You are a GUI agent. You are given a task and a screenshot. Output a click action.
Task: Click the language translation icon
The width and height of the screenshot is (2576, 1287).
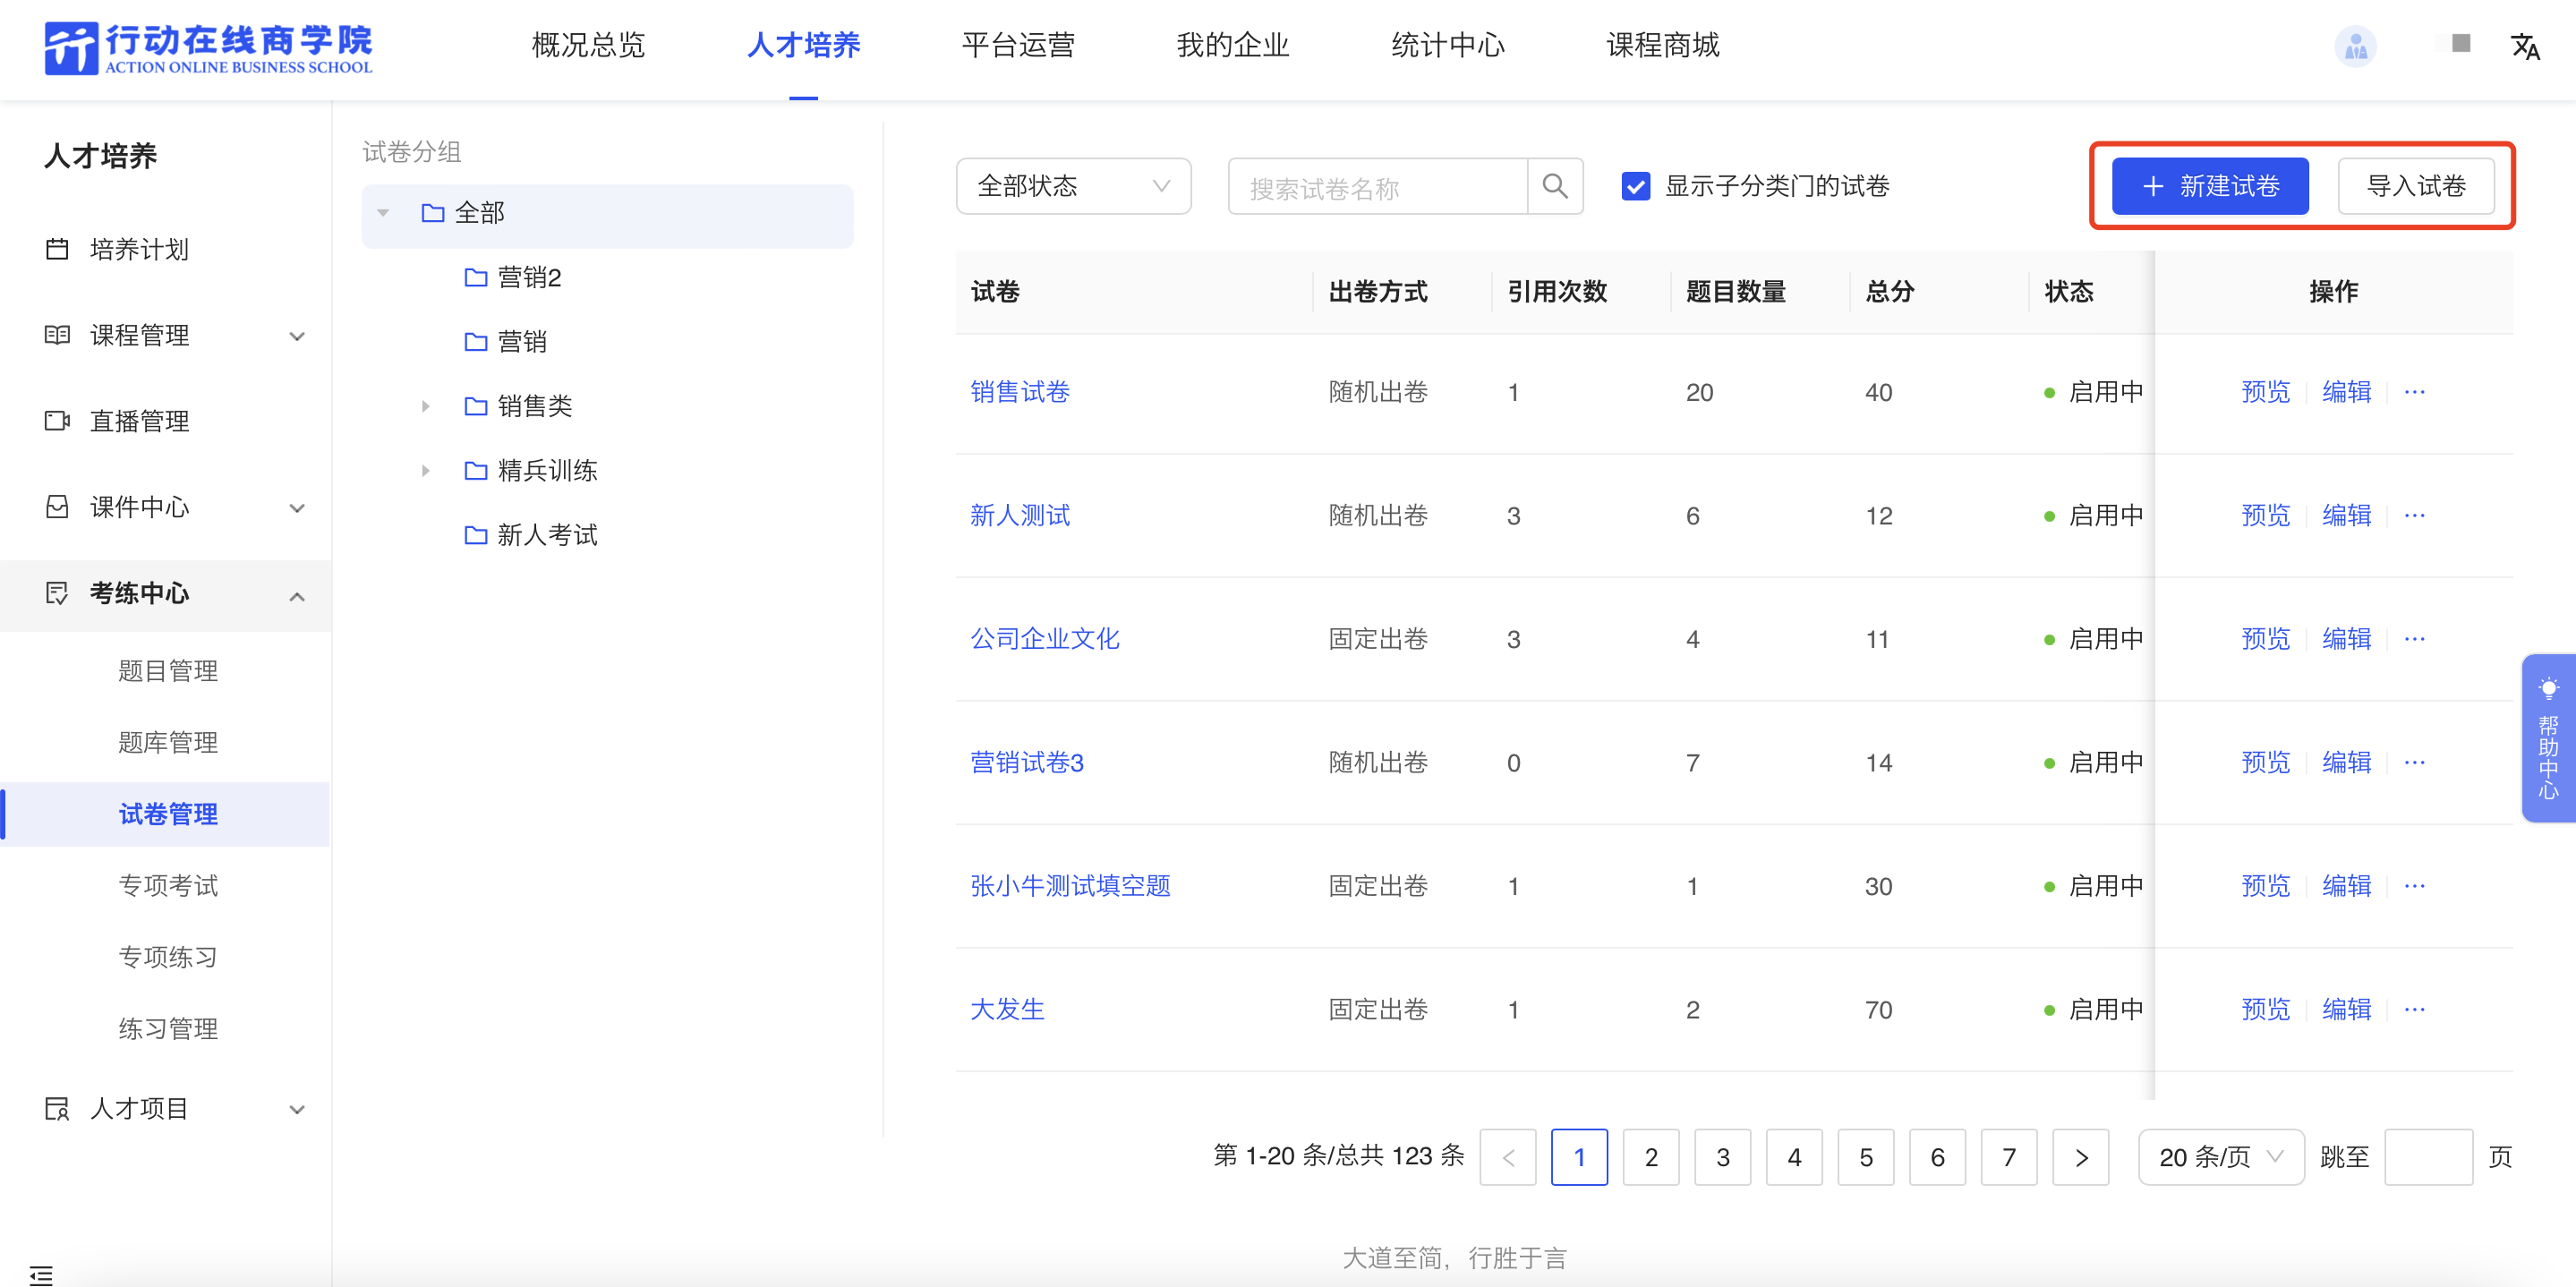point(2524,46)
